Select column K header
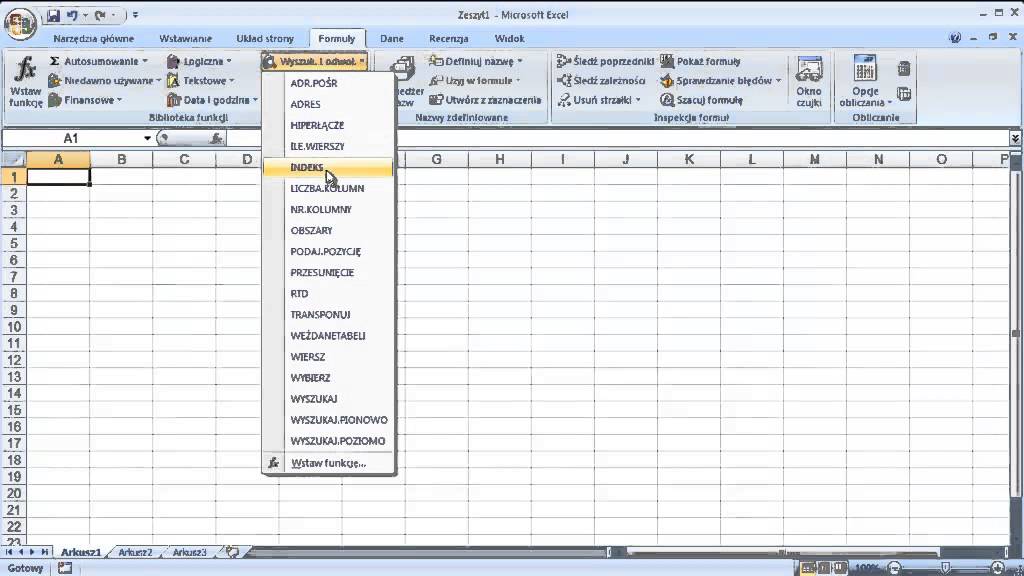Screen dimensions: 1024x576 click(x=688, y=159)
